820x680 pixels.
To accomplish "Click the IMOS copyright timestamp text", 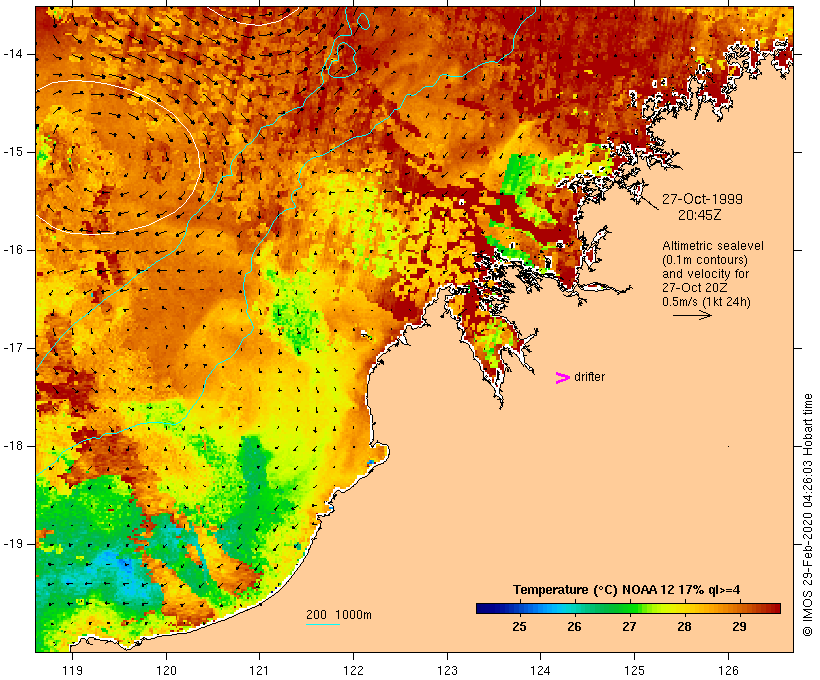I will coord(807,515).
